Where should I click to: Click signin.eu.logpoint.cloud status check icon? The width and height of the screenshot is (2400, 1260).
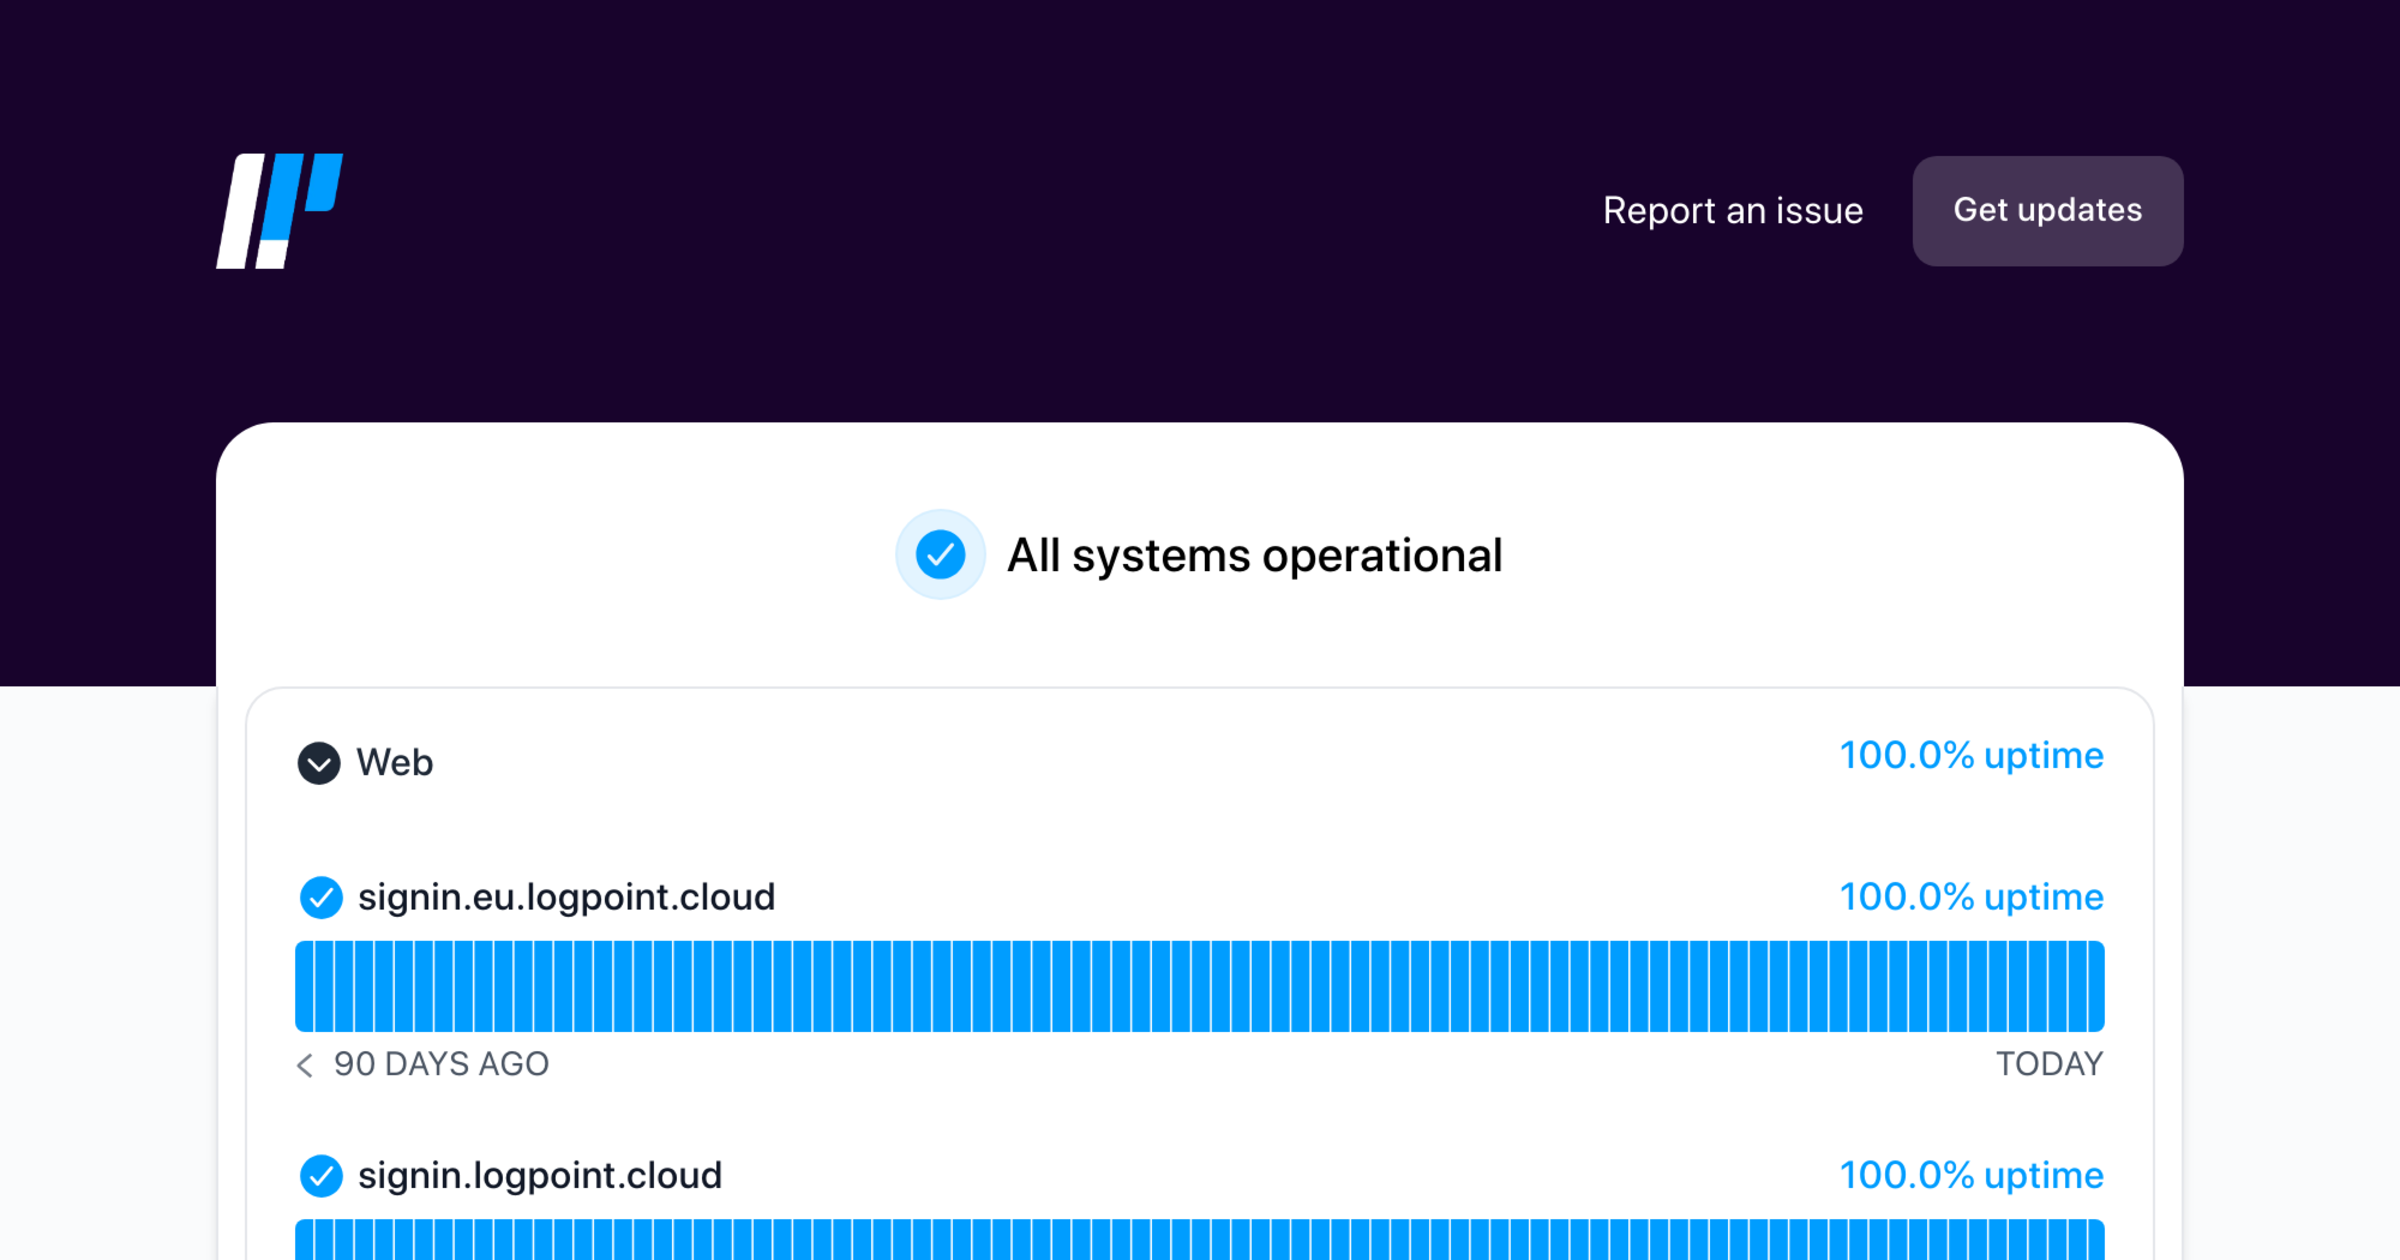(x=321, y=897)
